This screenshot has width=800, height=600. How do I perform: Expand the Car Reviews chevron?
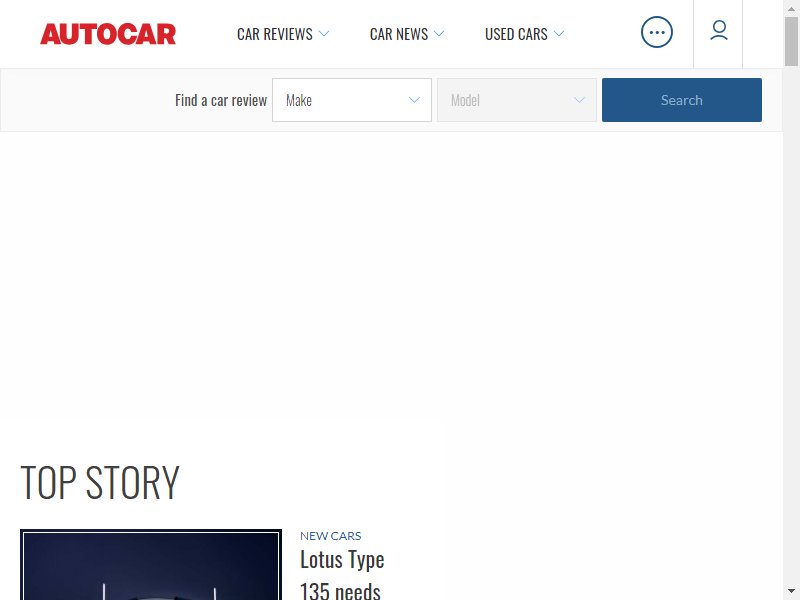pos(324,34)
